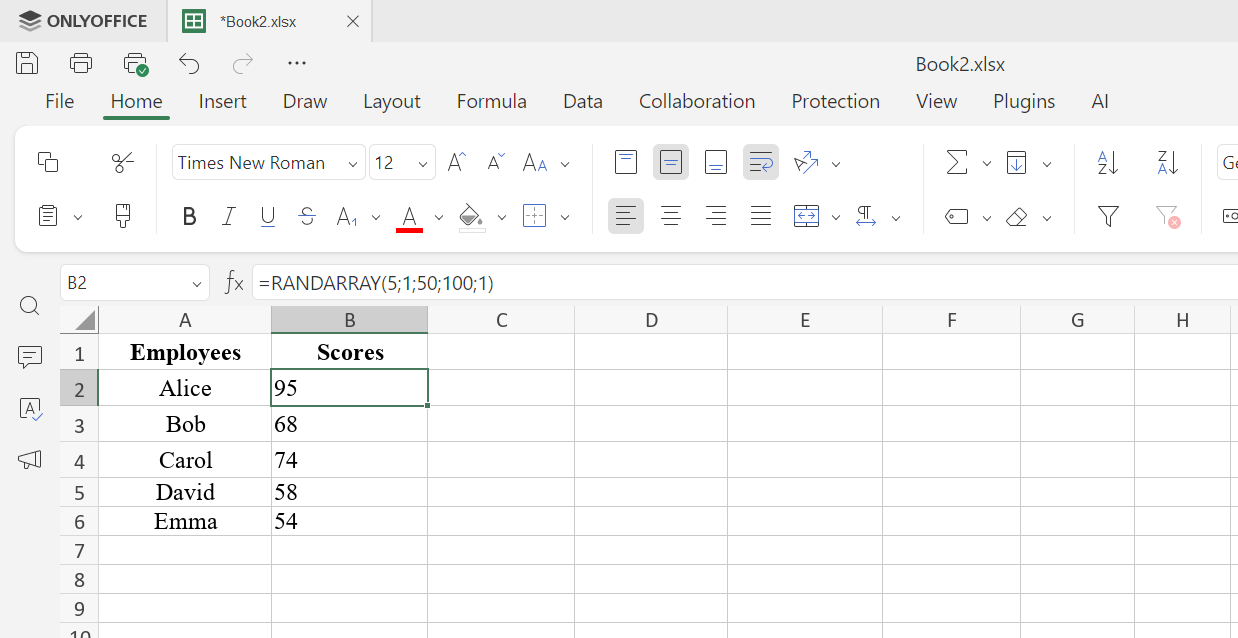Viewport: 1238px width, 638px height.
Task: Toggle Italic formatting
Action: pos(229,217)
